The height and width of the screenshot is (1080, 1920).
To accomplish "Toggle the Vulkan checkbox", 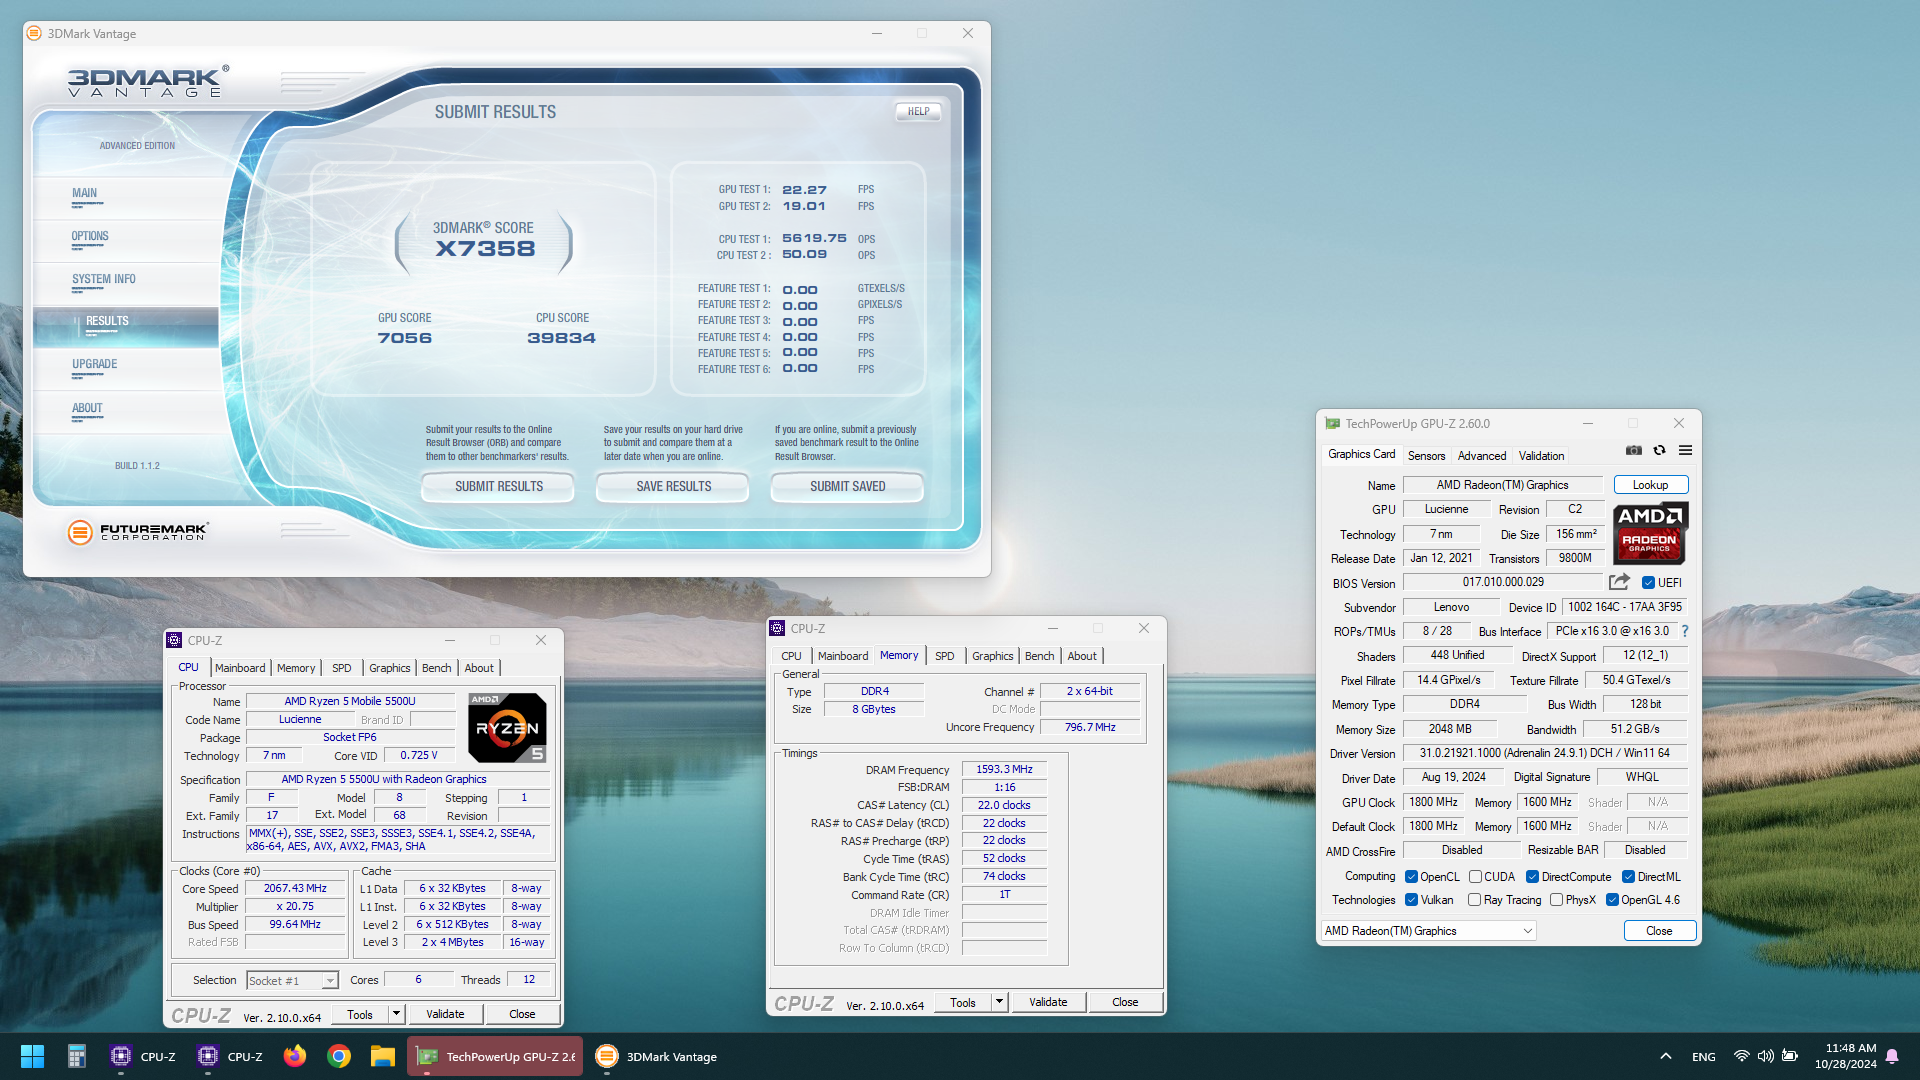I will coord(1411,900).
